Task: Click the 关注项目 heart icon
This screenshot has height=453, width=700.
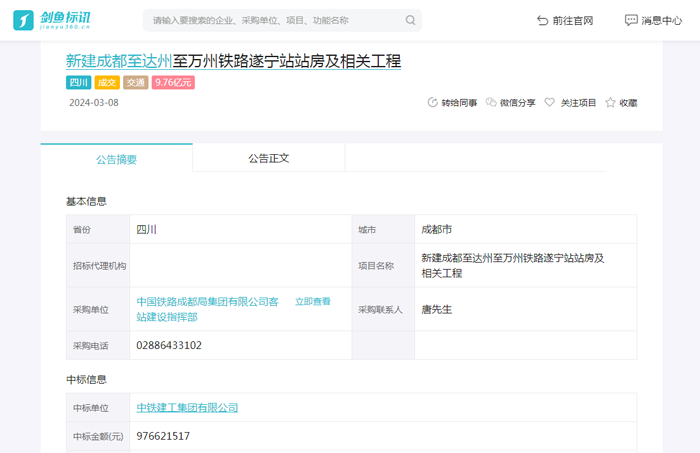Action: click(x=549, y=102)
